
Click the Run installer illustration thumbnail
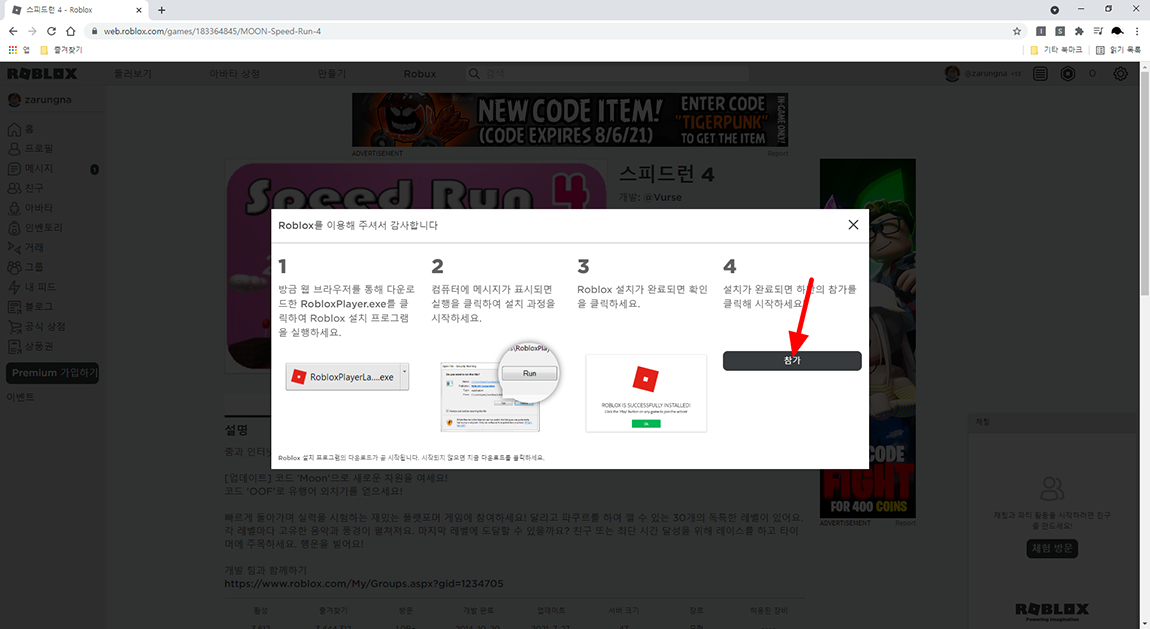click(x=499, y=386)
